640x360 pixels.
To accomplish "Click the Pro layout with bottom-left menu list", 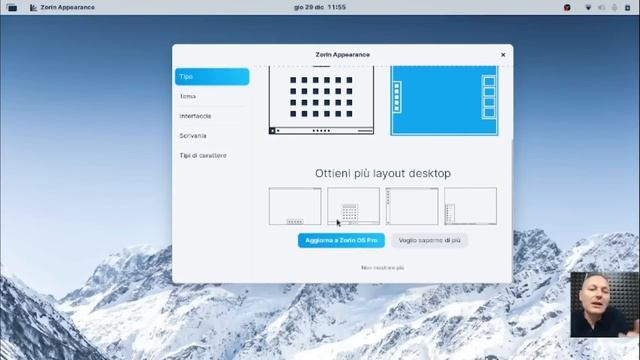I will [471, 206].
